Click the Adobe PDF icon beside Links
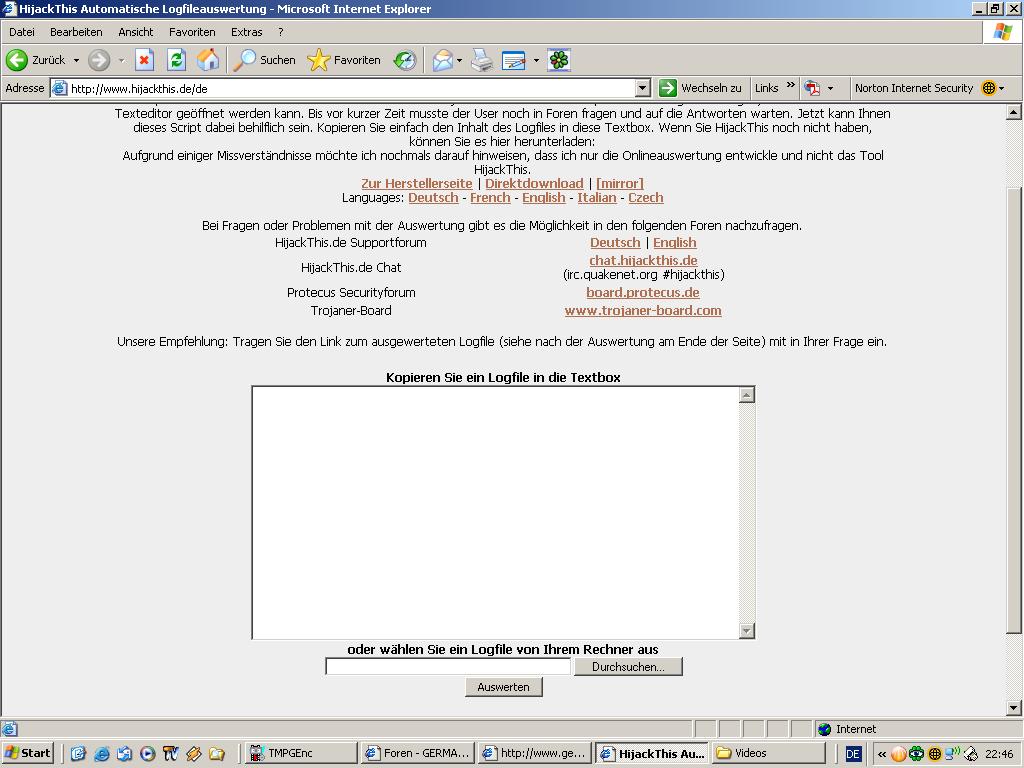The image size is (1024, 768). [x=812, y=88]
